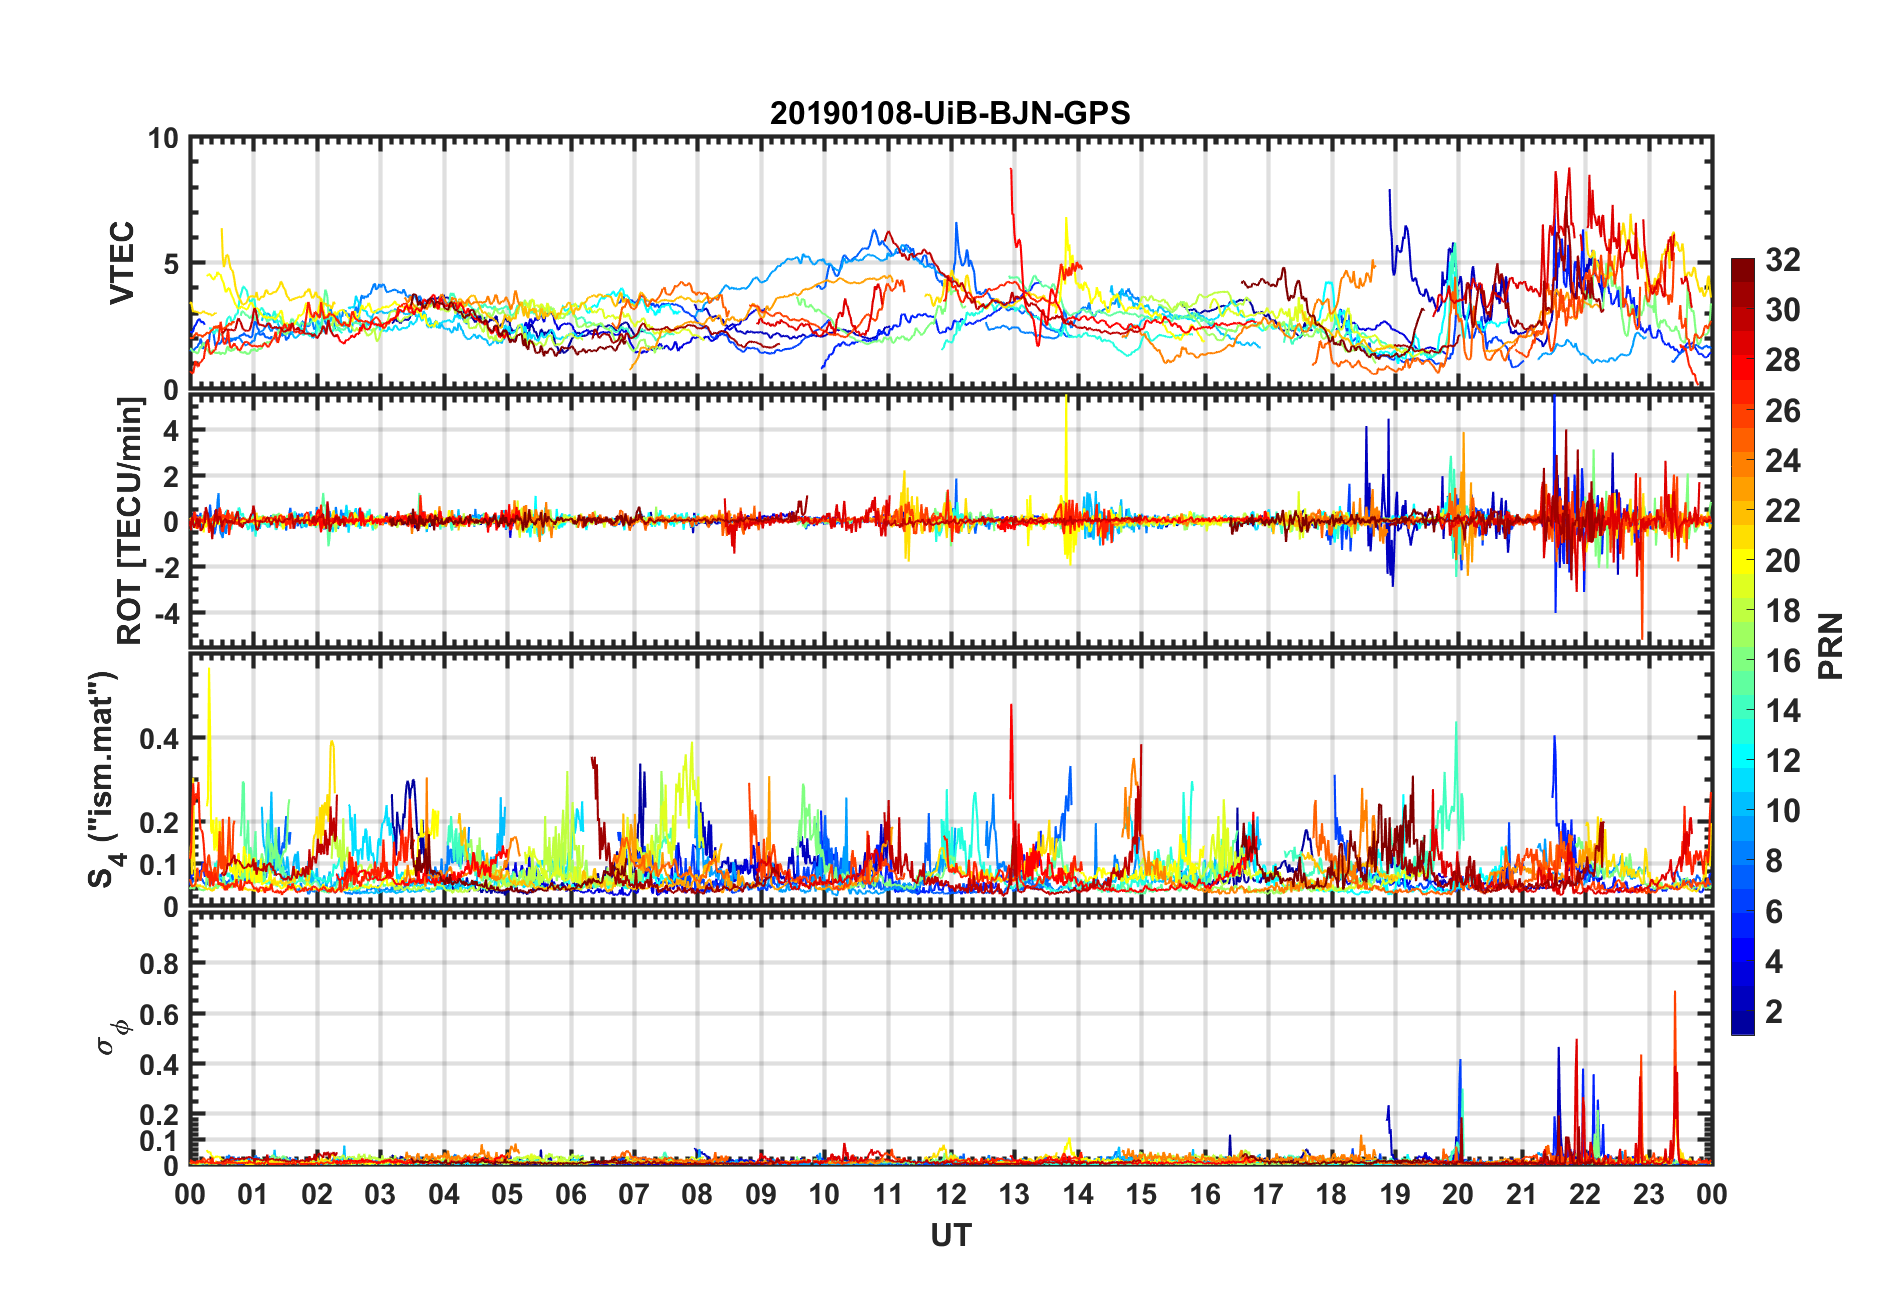Click x-axis hour tick 21

pos(1521,1194)
